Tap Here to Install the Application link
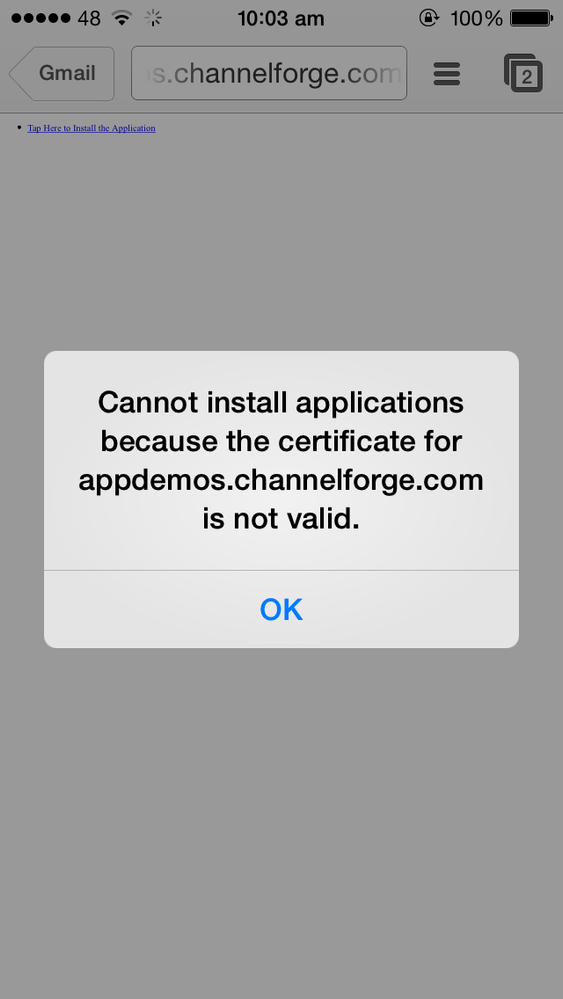The image size is (563, 999). point(92,128)
